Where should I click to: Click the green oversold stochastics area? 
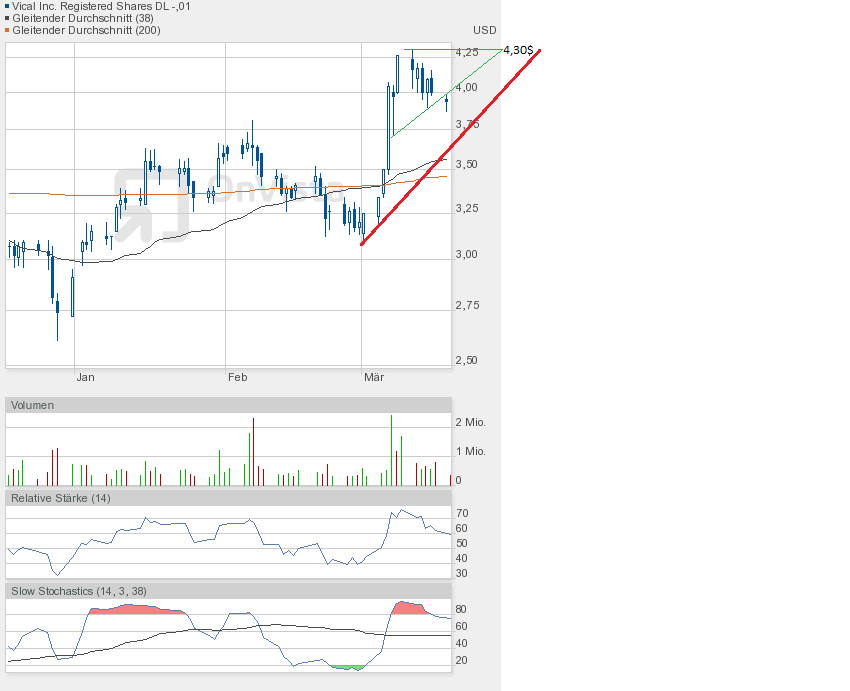(x=347, y=667)
